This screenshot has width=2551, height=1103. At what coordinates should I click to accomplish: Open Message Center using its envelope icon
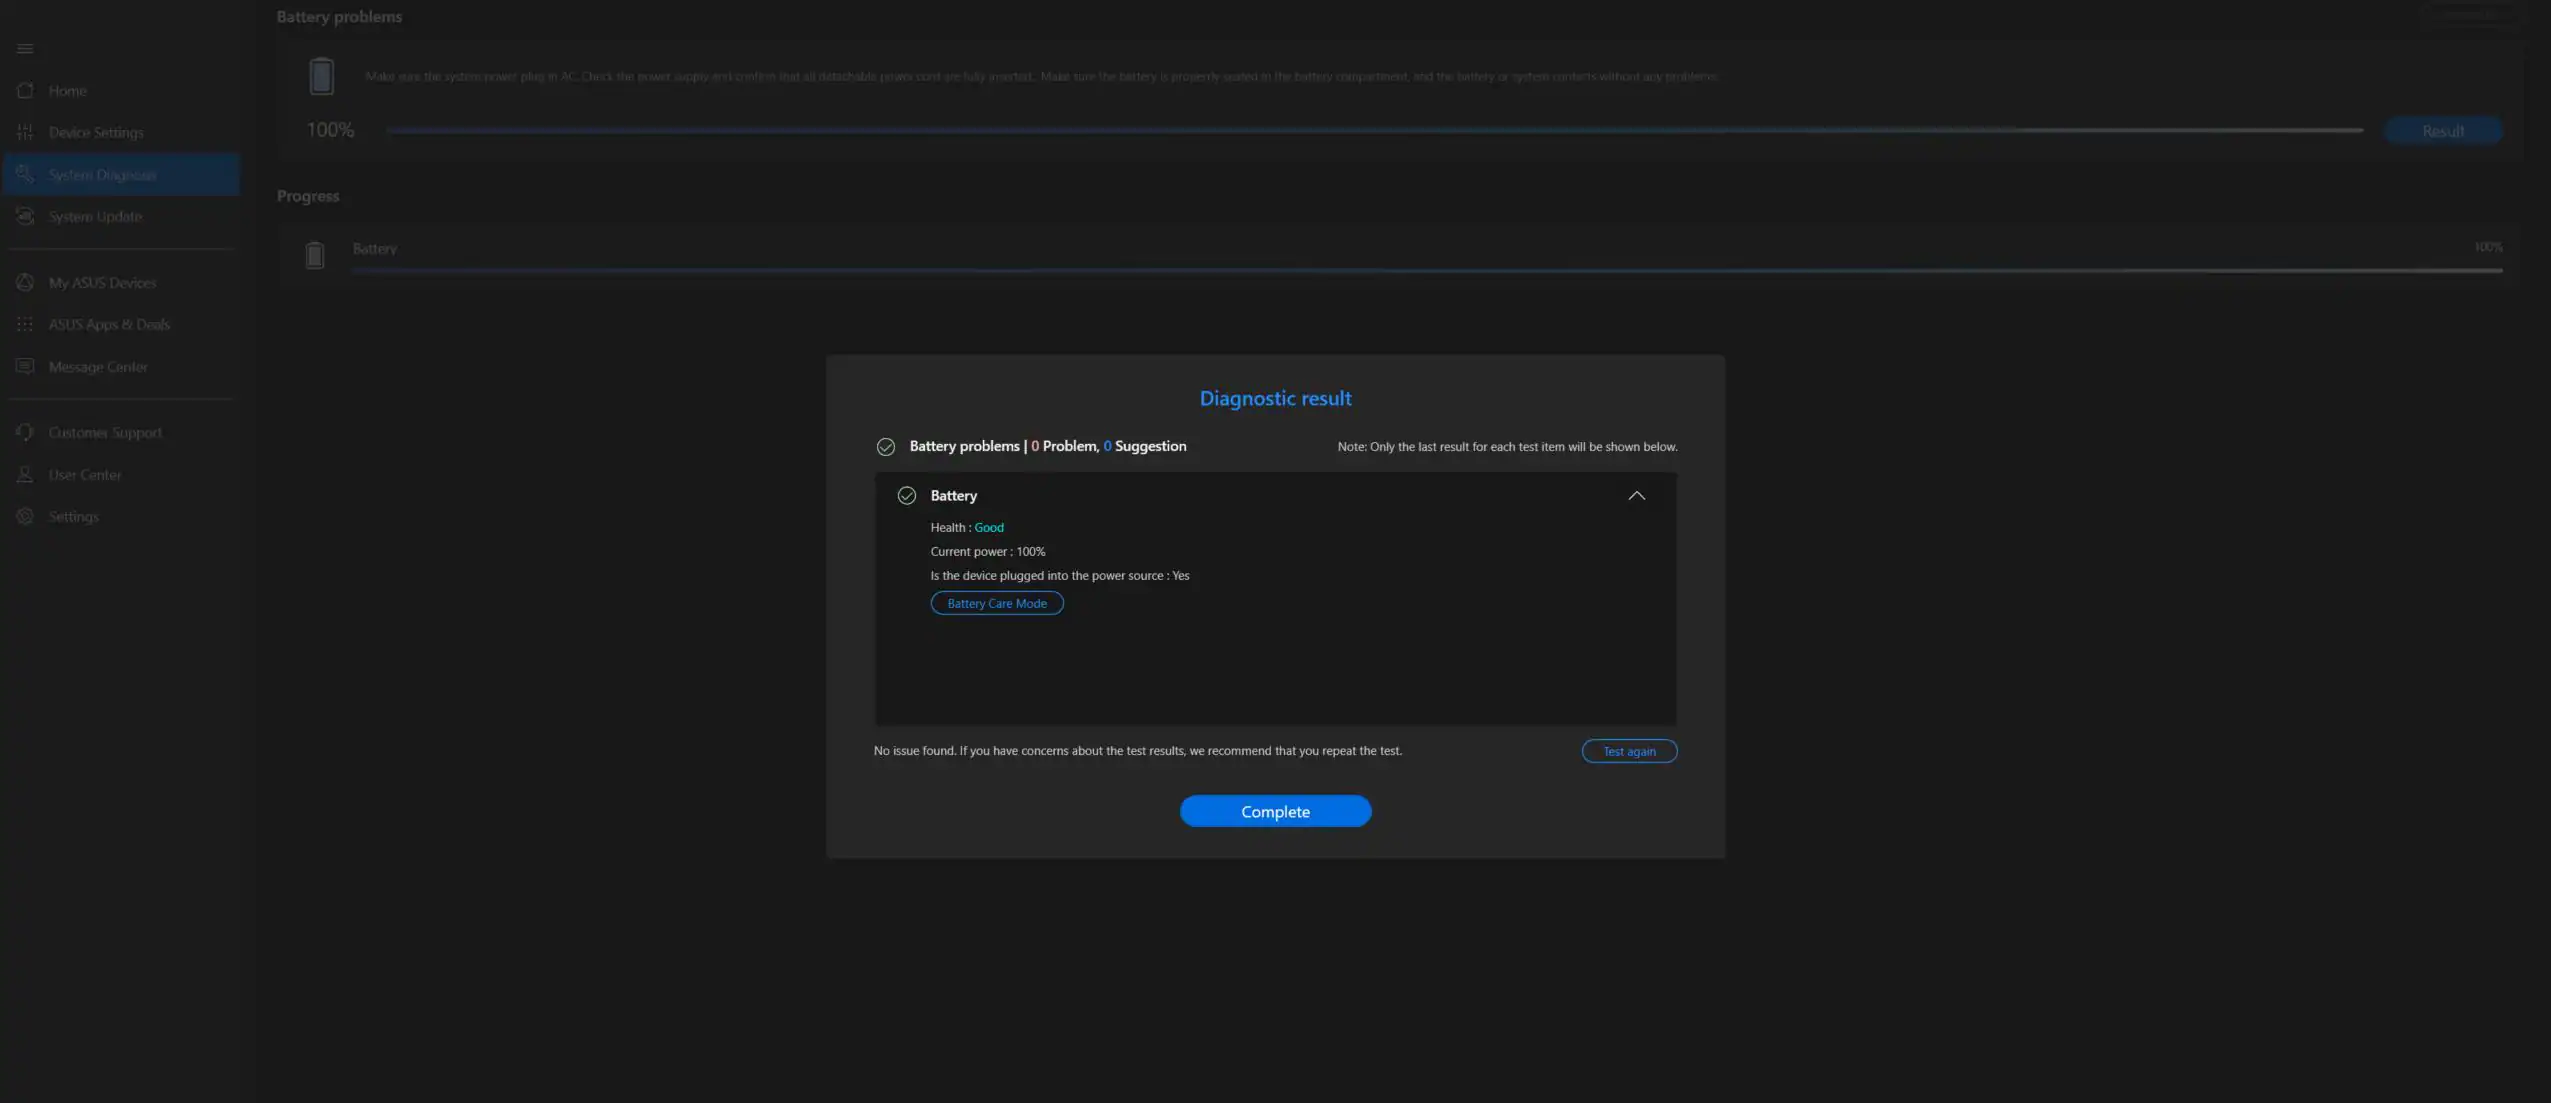coord(25,366)
